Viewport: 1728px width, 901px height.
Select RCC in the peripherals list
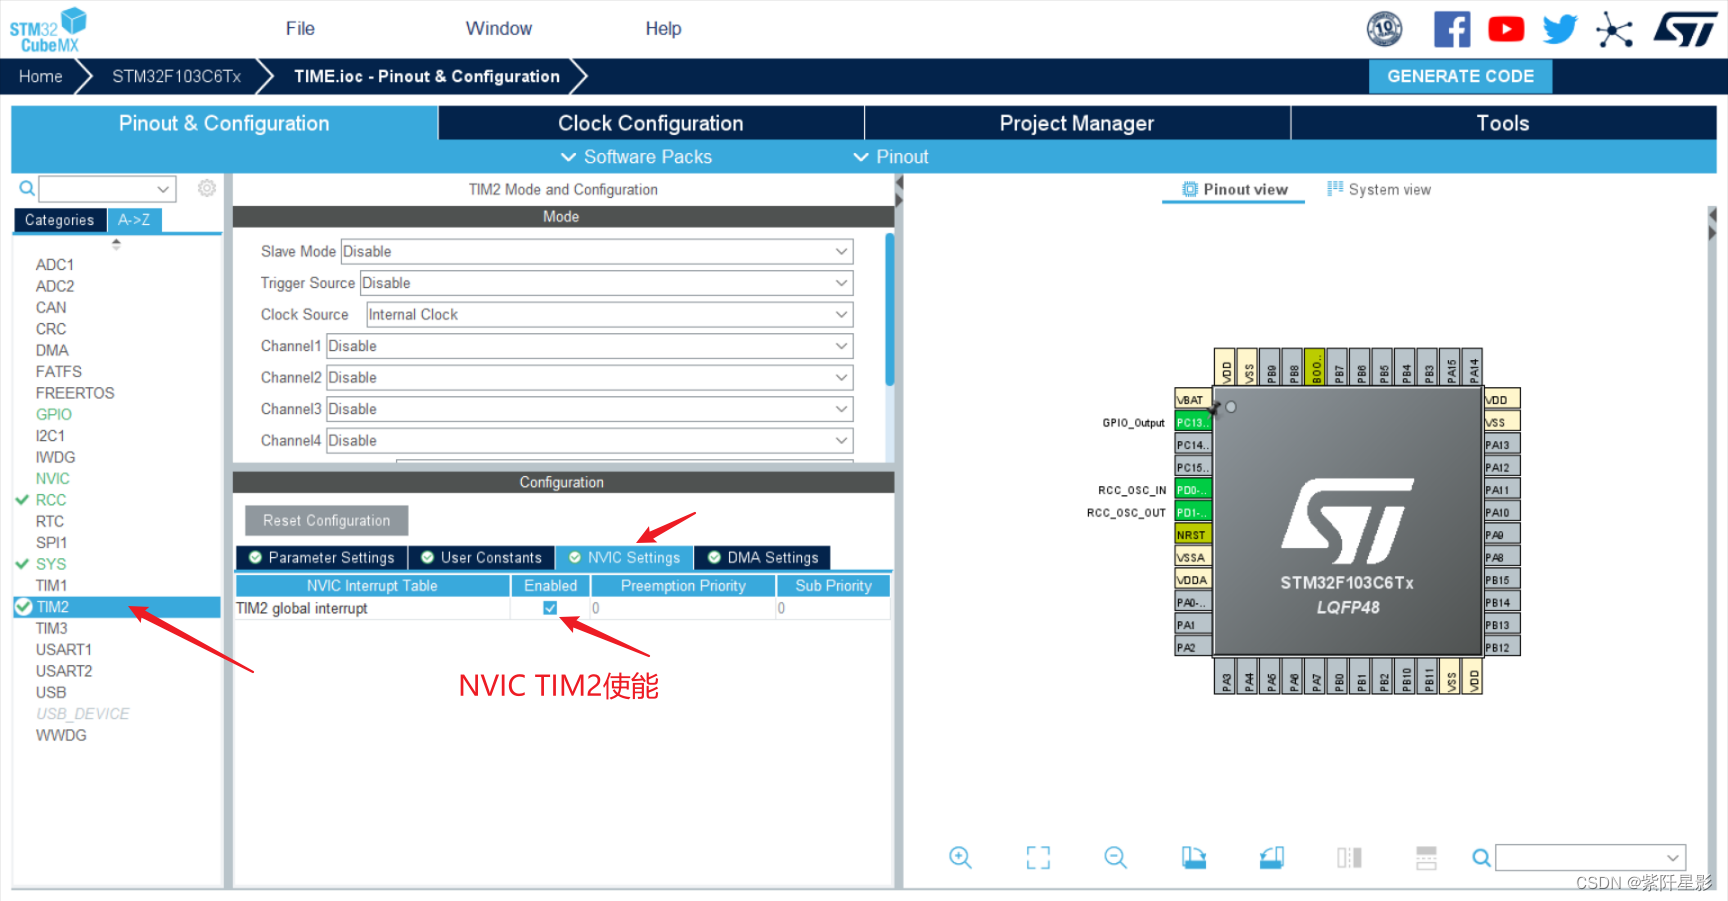coord(51,500)
